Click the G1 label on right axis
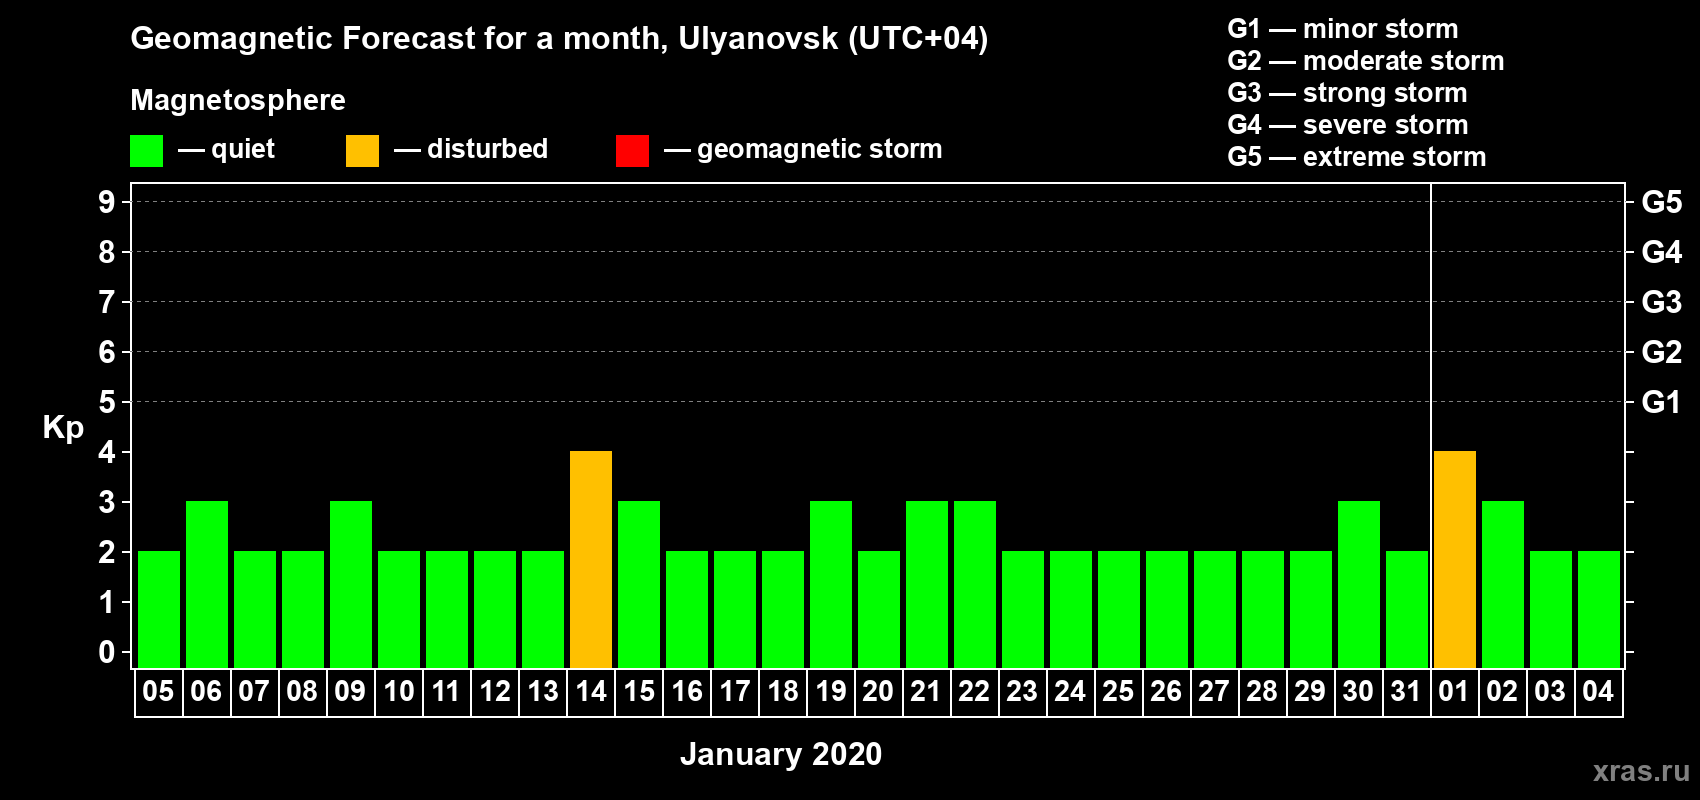 (1661, 402)
